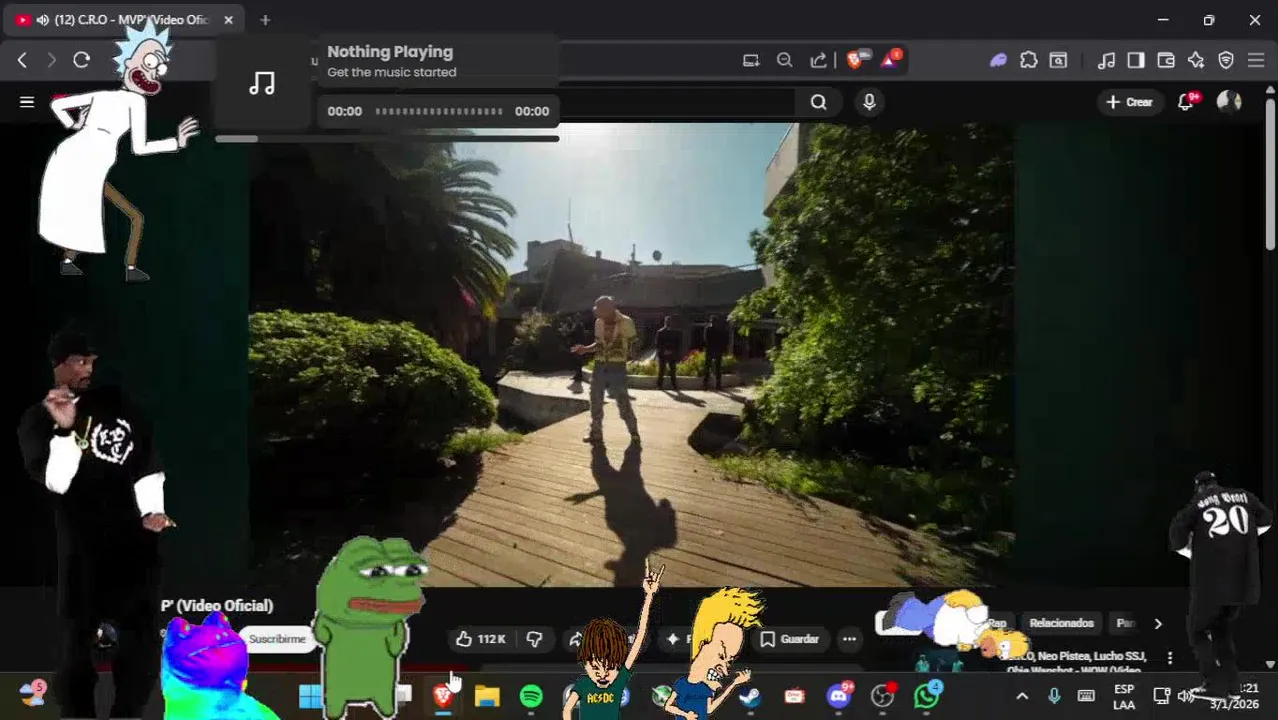Screen dimensions: 1278x720
Task: Click the video player to pause
Action: (x=632, y=354)
